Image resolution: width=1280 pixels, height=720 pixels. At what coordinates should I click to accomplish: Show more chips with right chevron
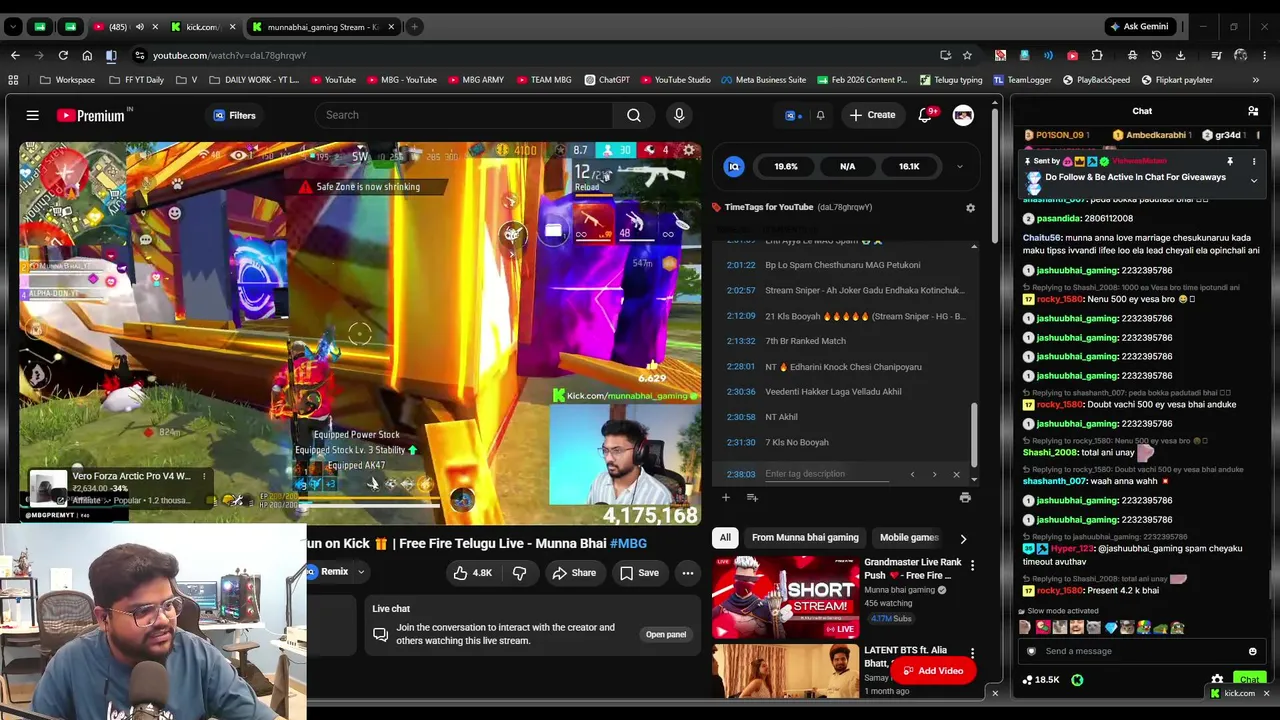click(963, 538)
